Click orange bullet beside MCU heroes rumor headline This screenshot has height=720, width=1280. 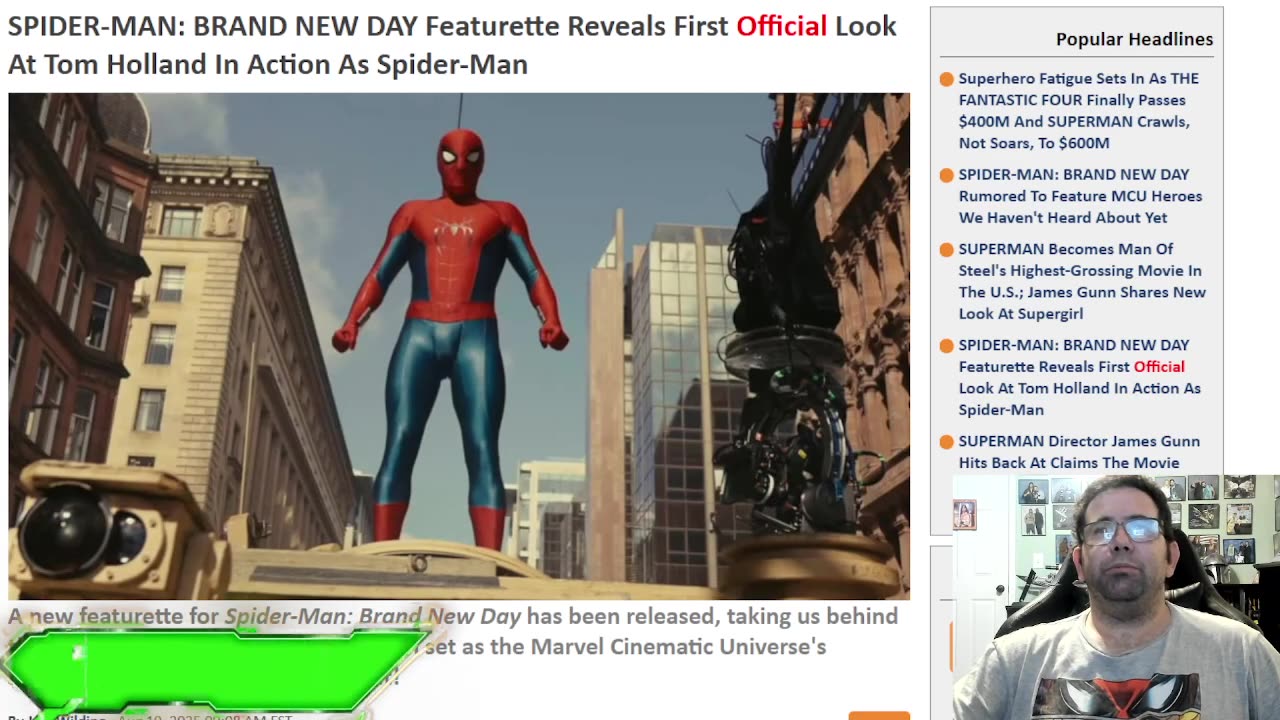pyautogui.click(x=946, y=175)
